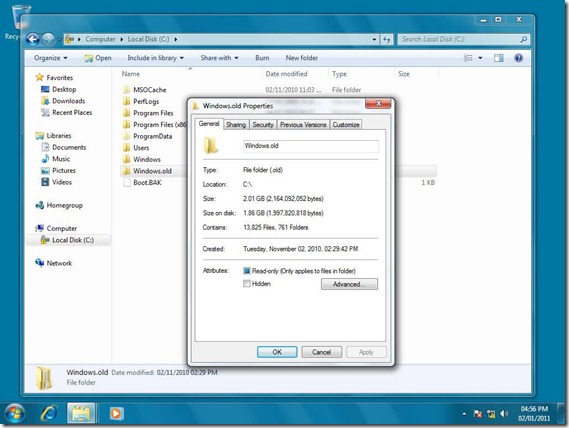The height and width of the screenshot is (428, 569).
Task: Change view using the view icon
Action: tap(468, 58)
